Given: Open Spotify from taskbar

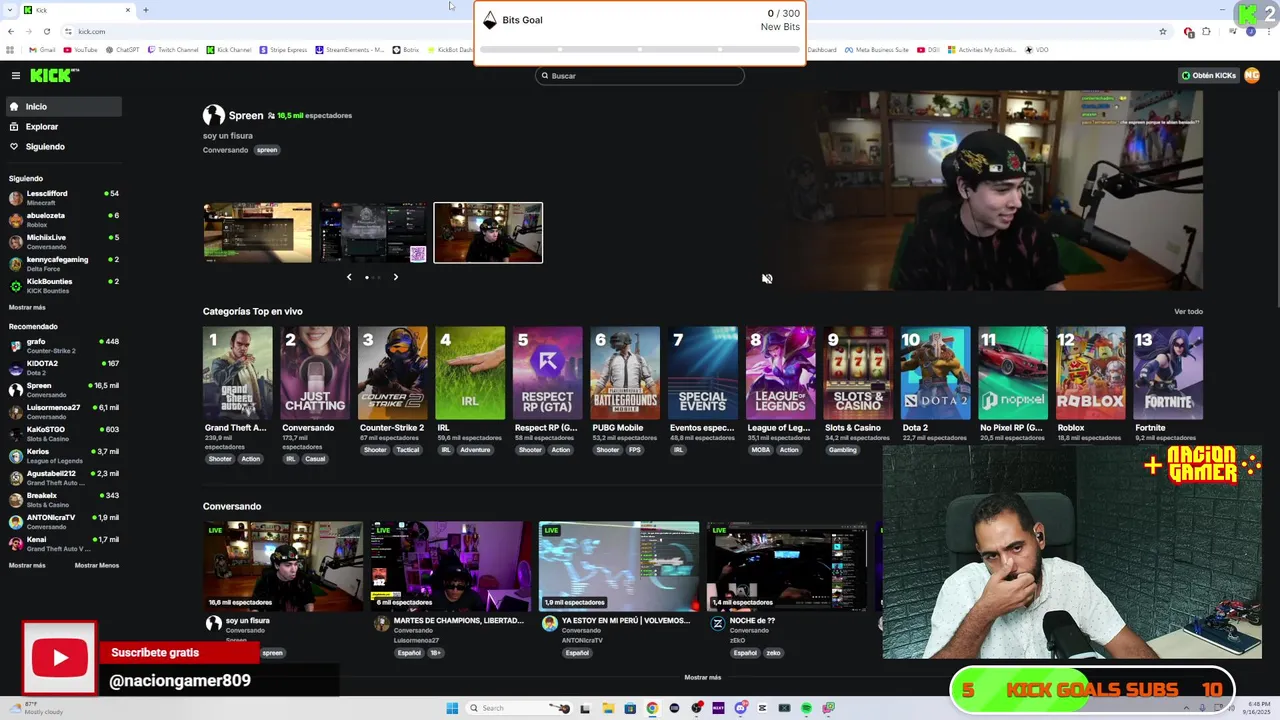Looking at the screenshot, I should tap(806, 708).
